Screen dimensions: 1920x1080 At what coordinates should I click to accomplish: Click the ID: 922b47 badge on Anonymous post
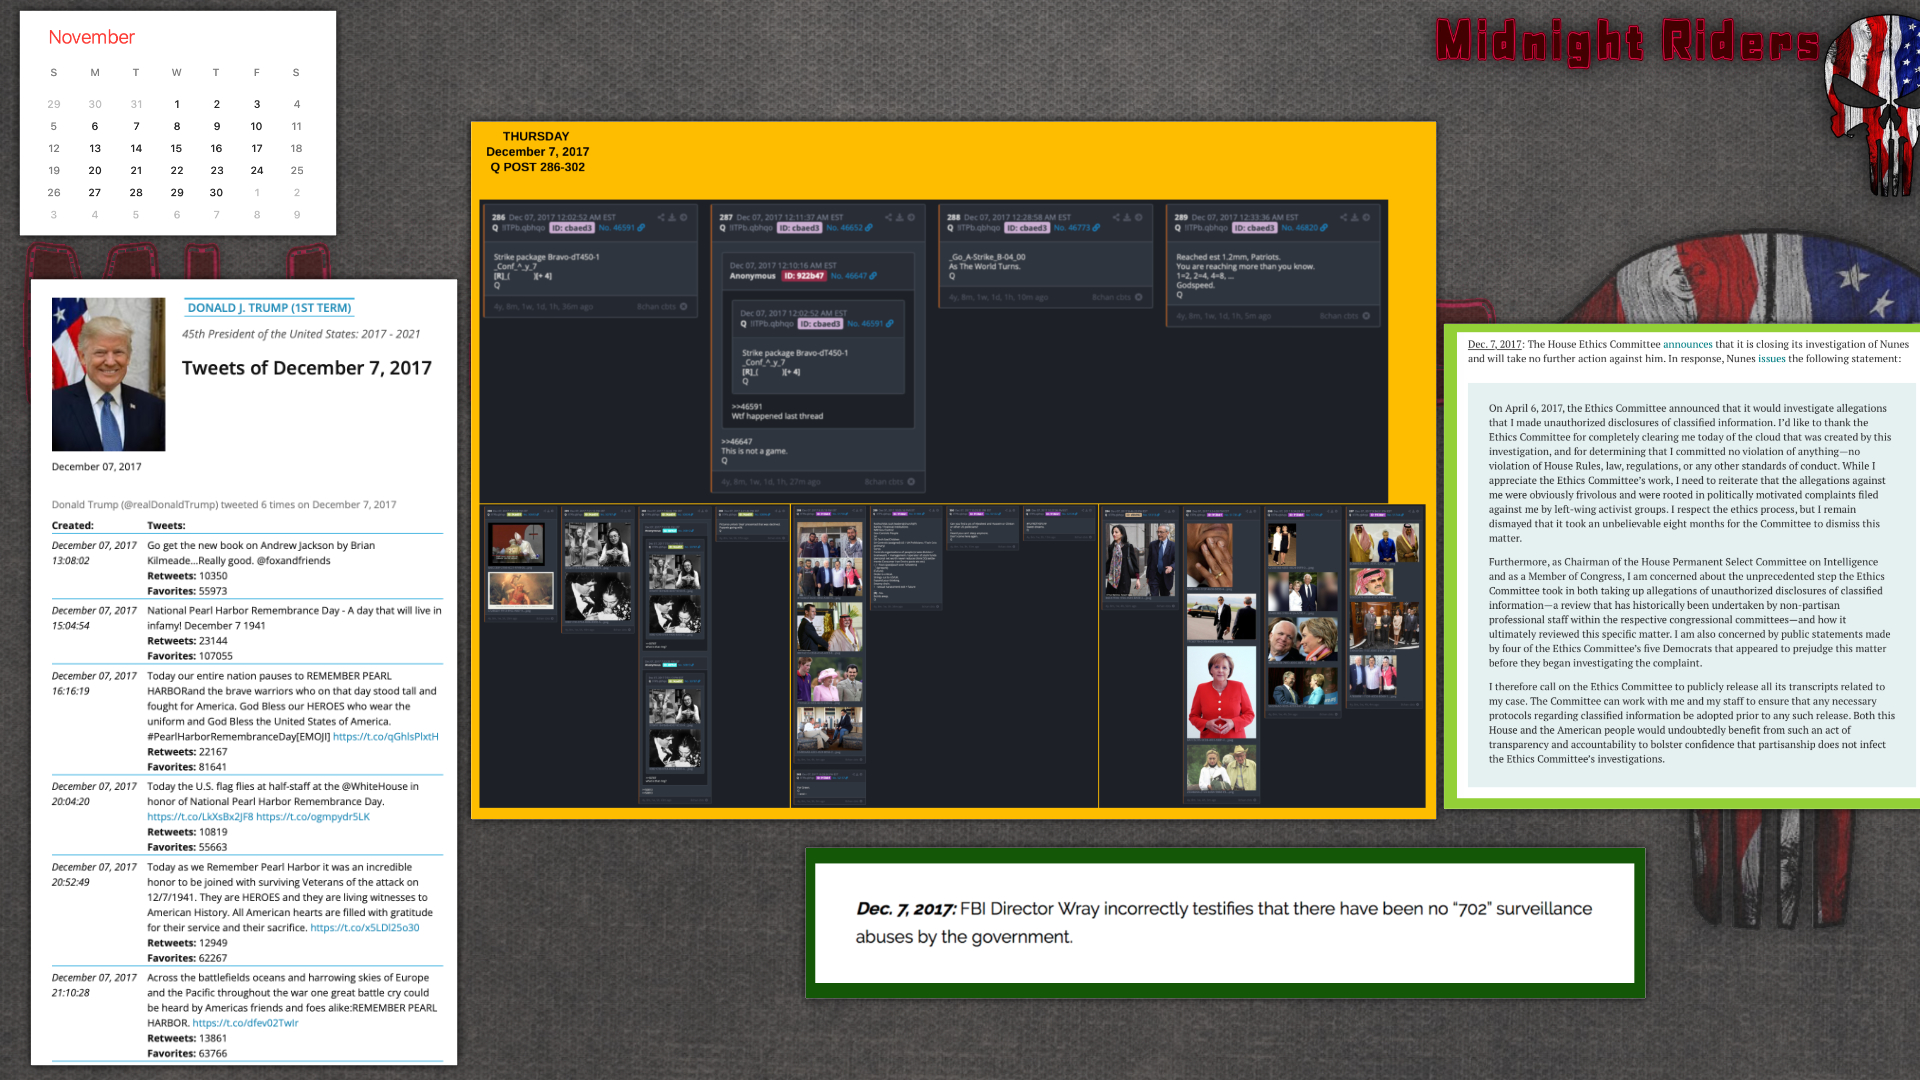tap(804, 276)
